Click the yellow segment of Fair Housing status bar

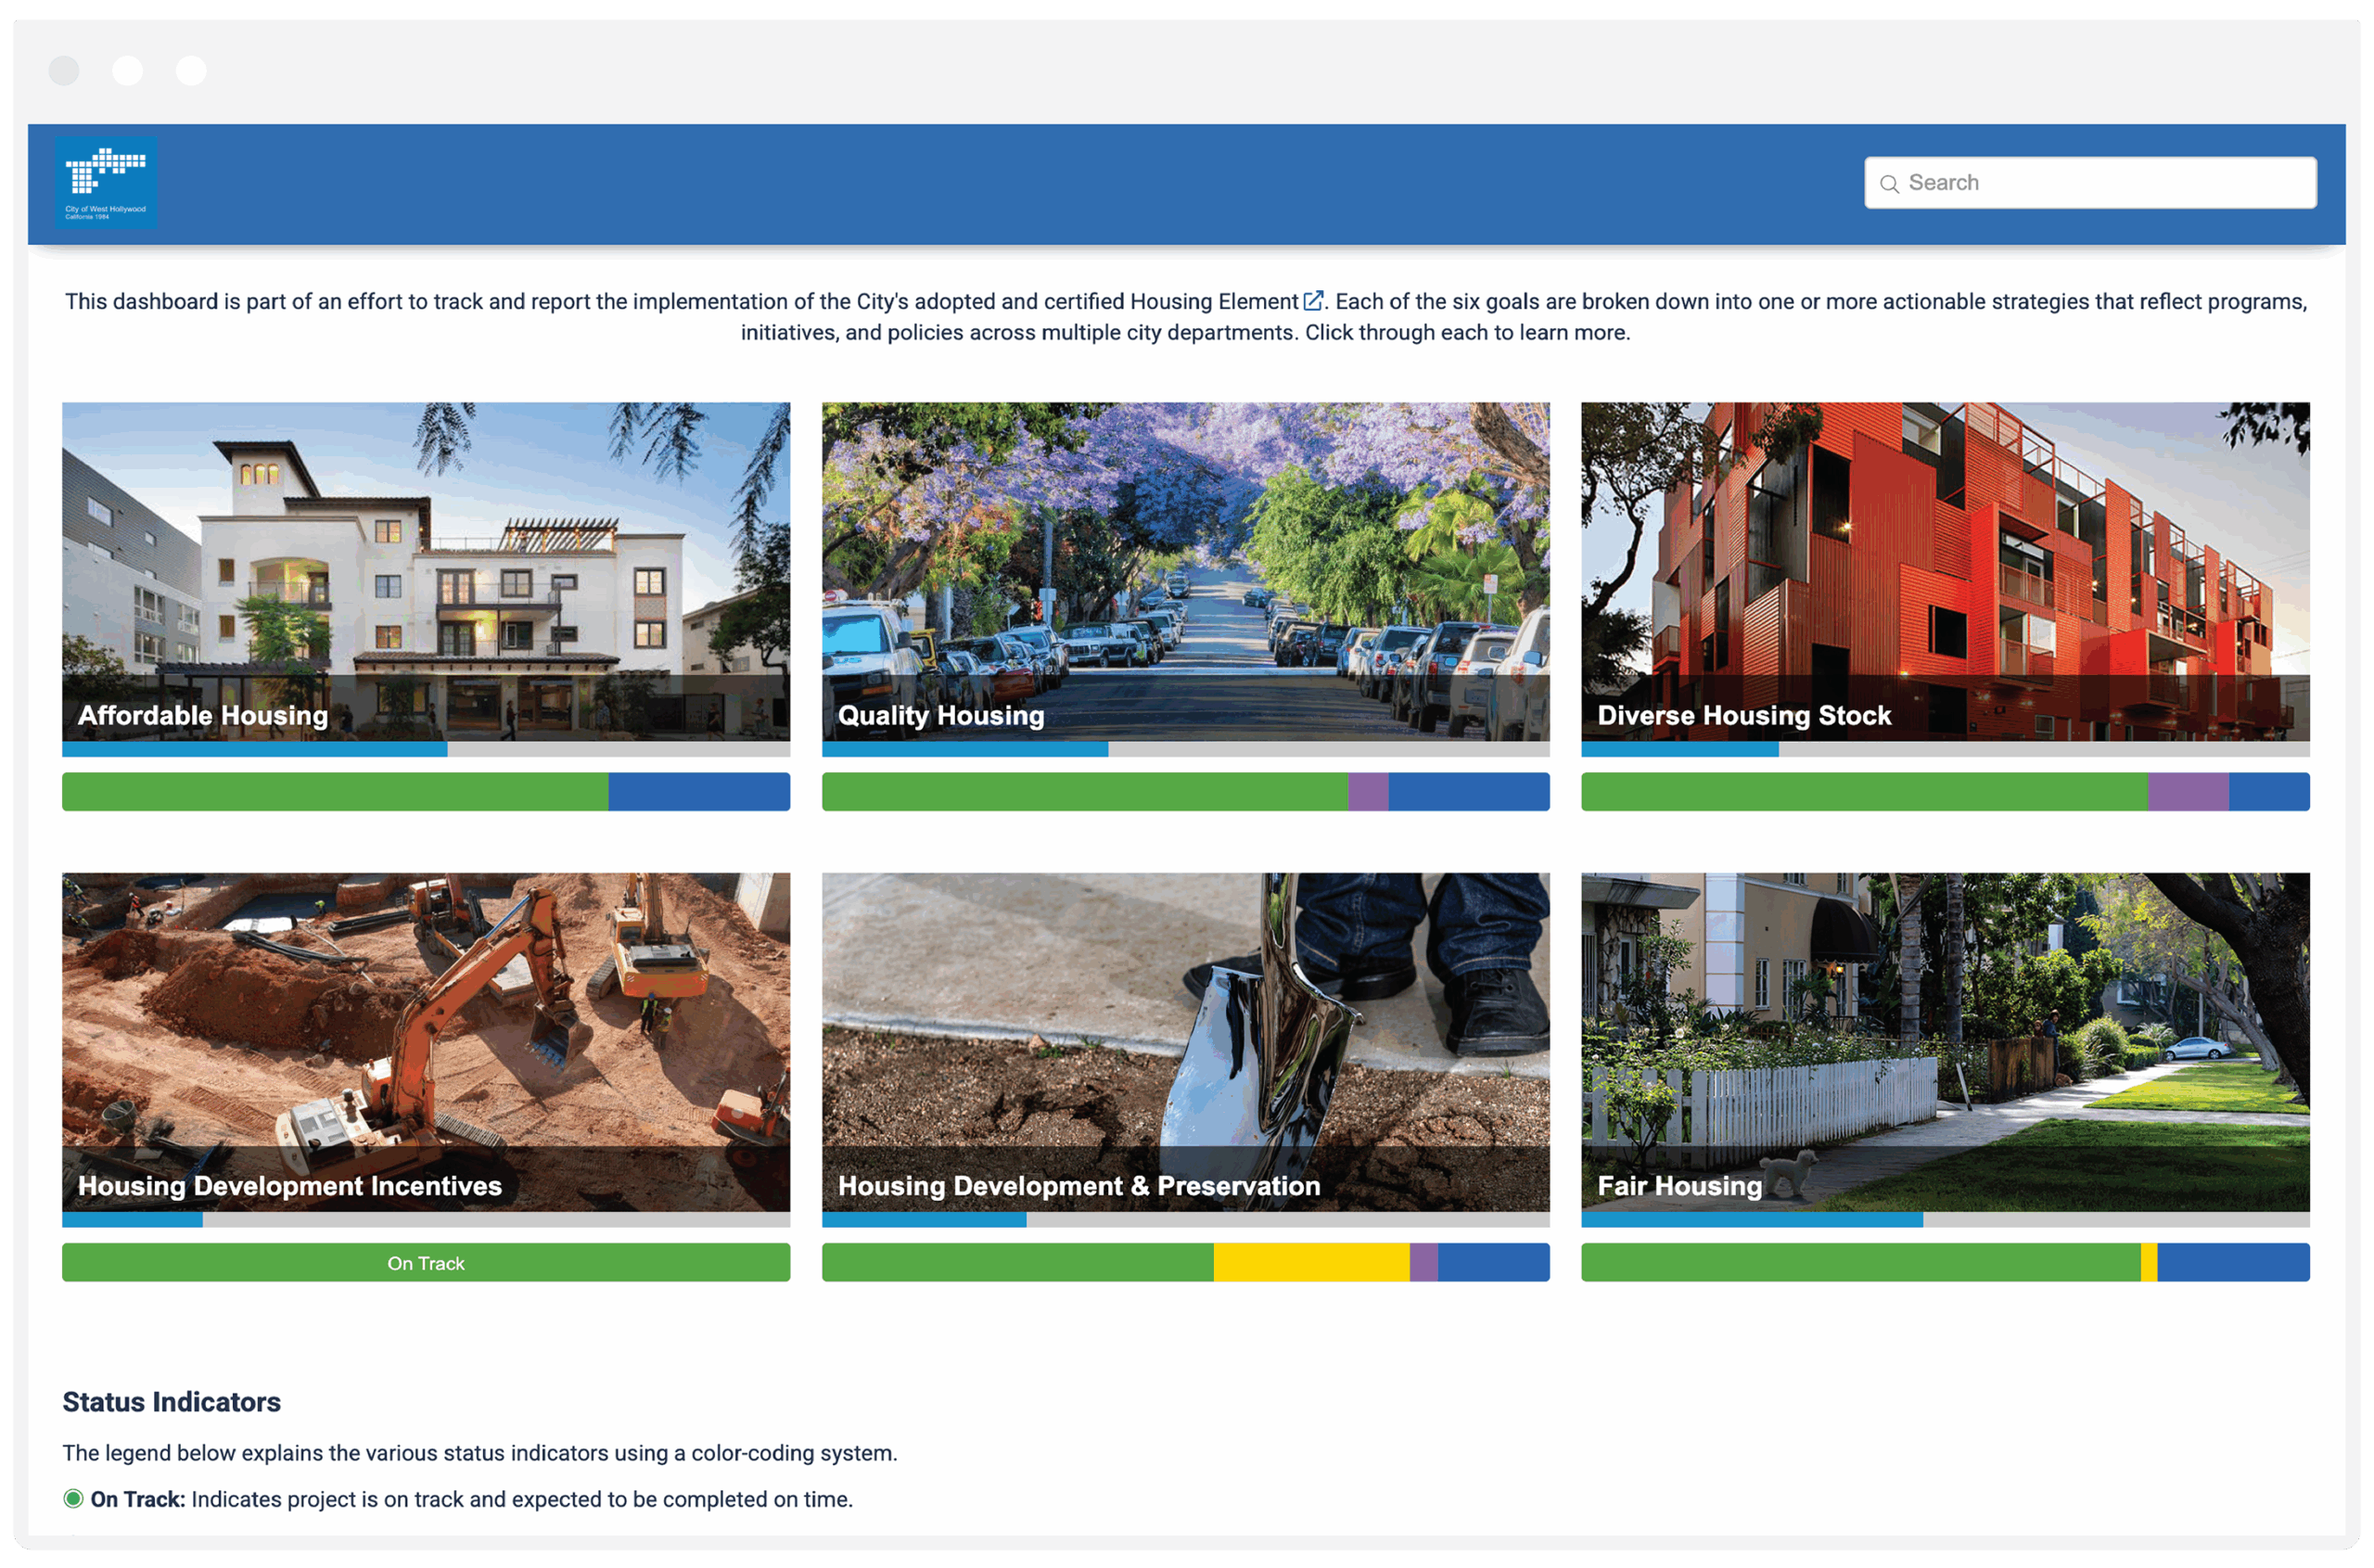[2149, 1262]
